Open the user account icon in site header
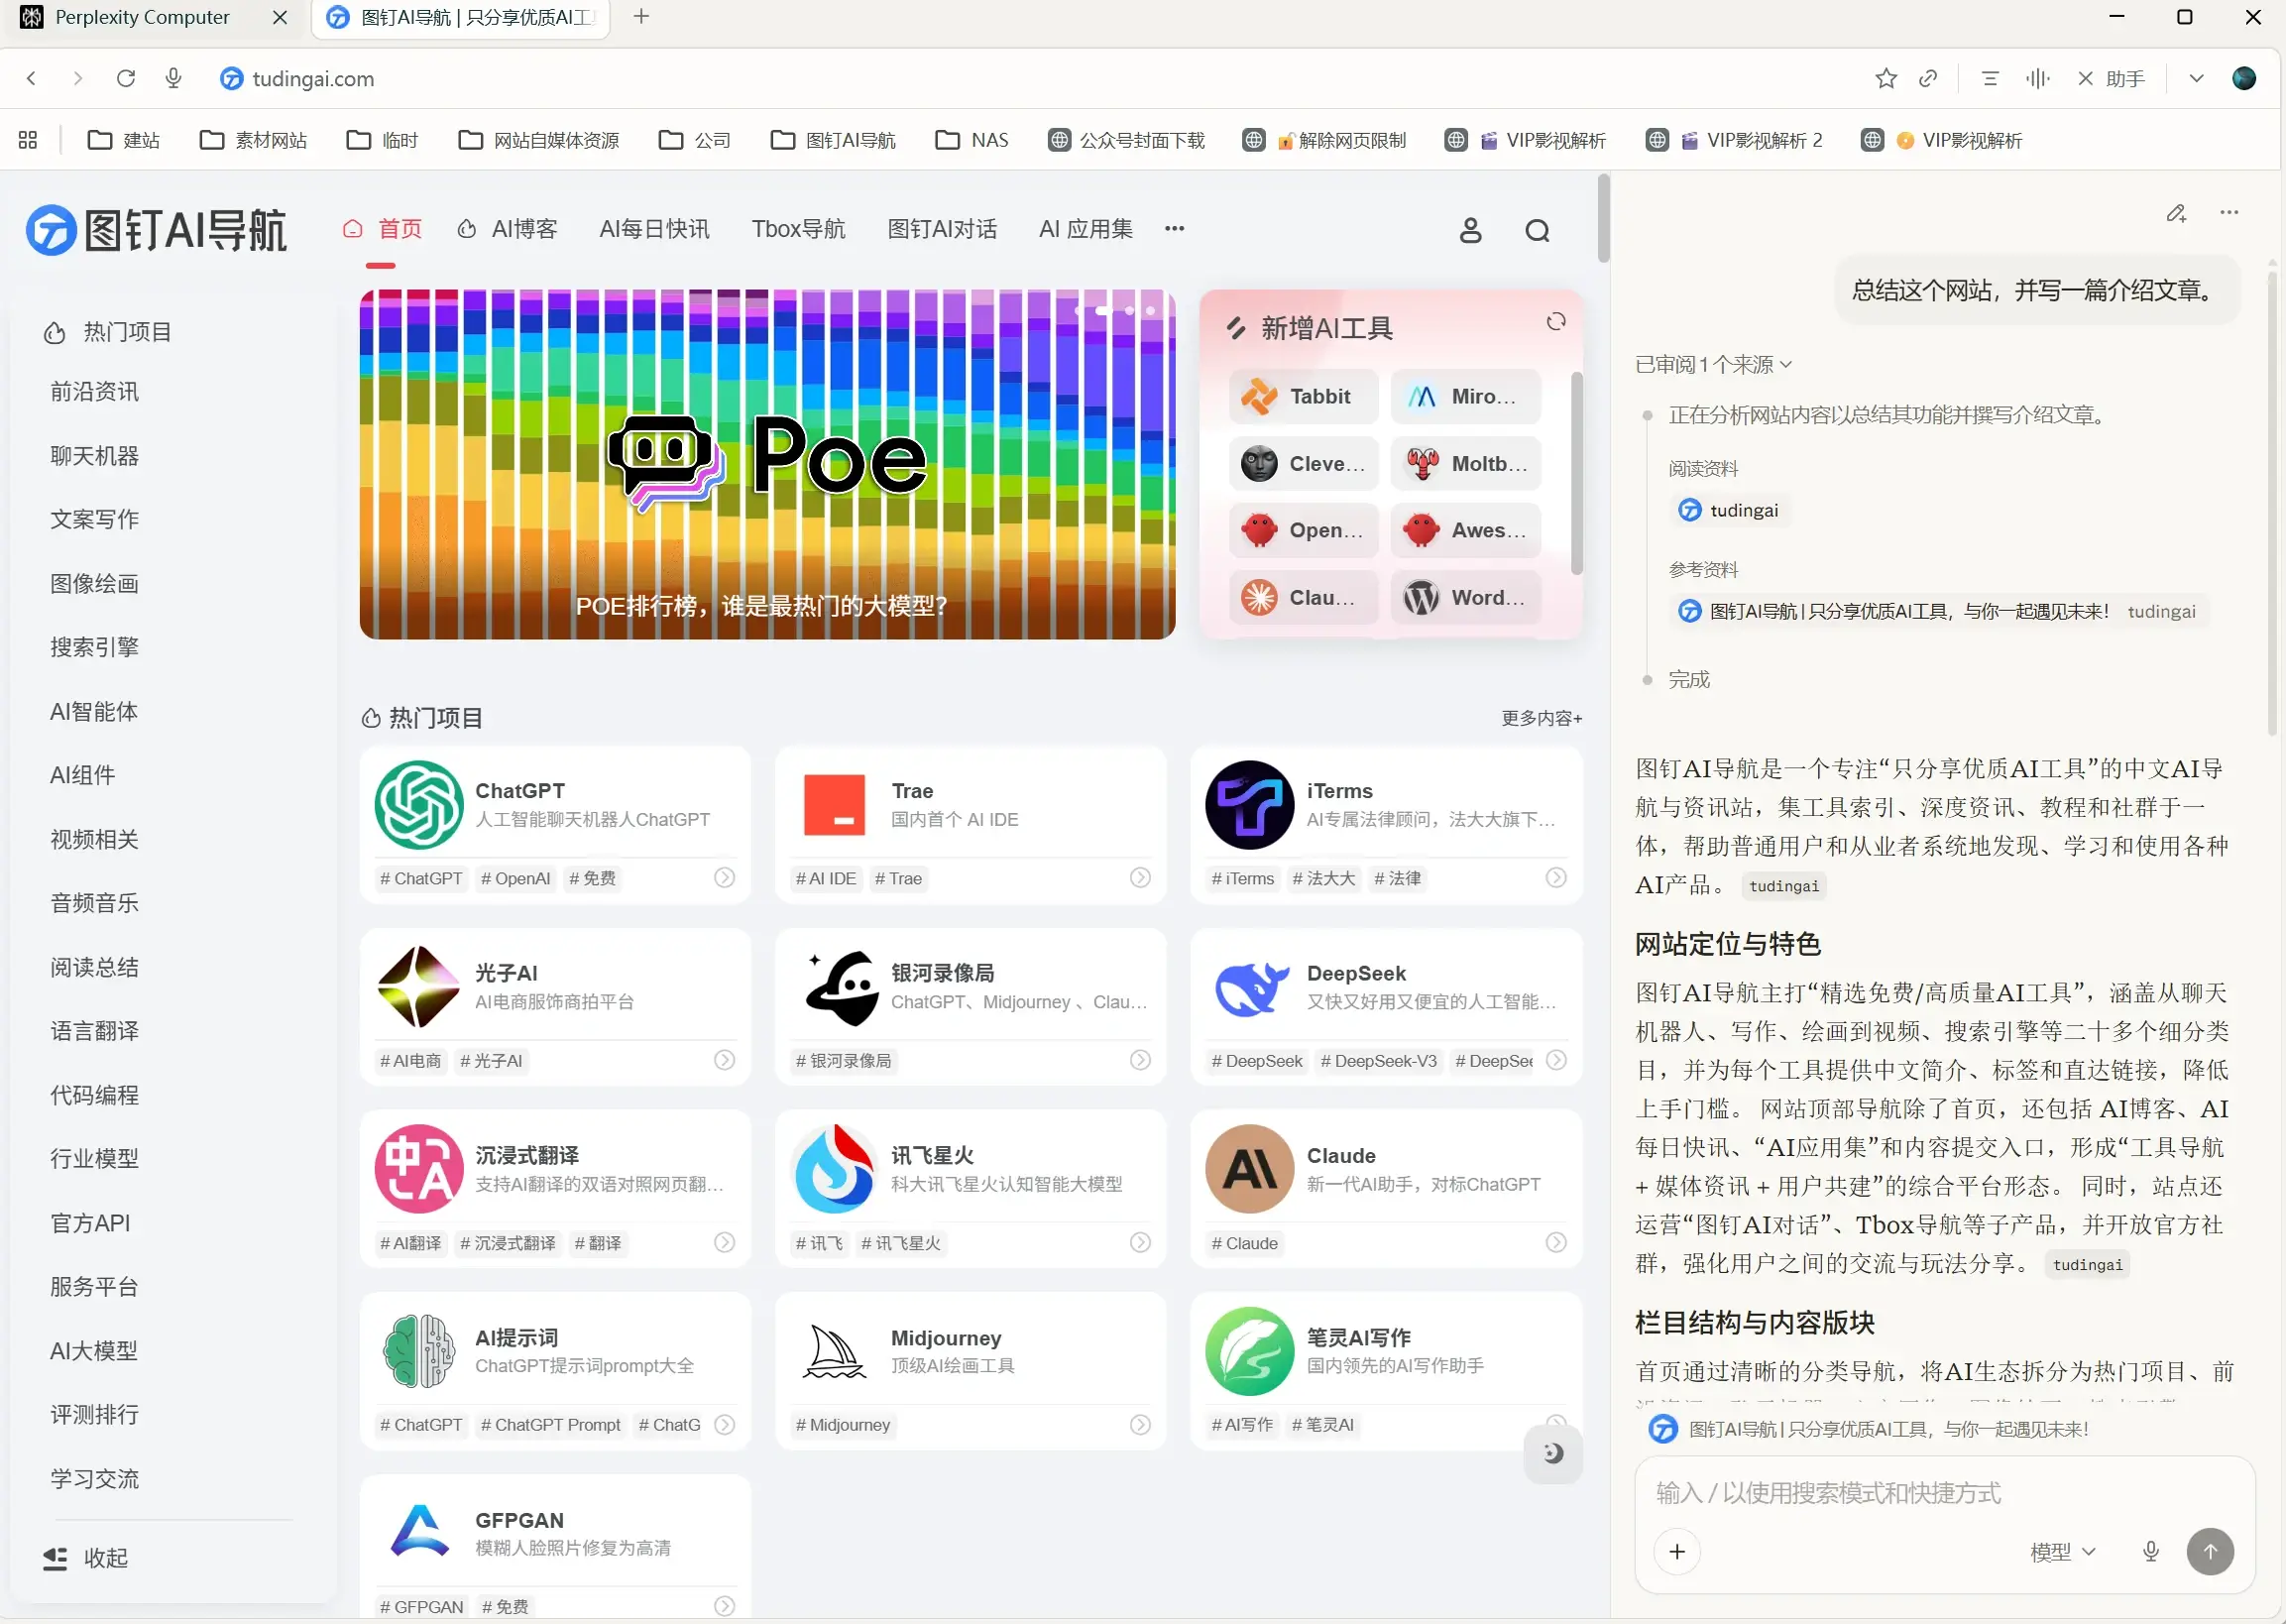The height and width of the screenshot is (1624, 2286). coord(1470,231)
